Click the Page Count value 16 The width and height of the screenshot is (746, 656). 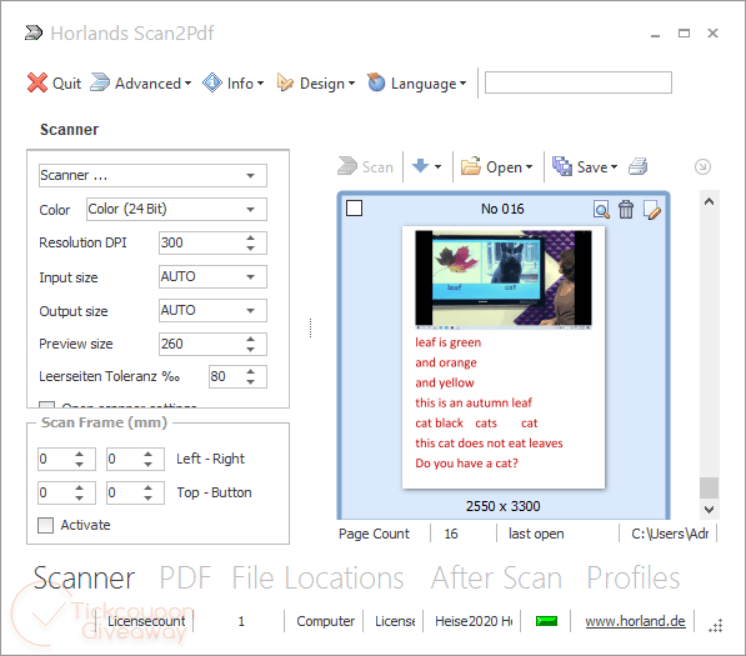451,534
